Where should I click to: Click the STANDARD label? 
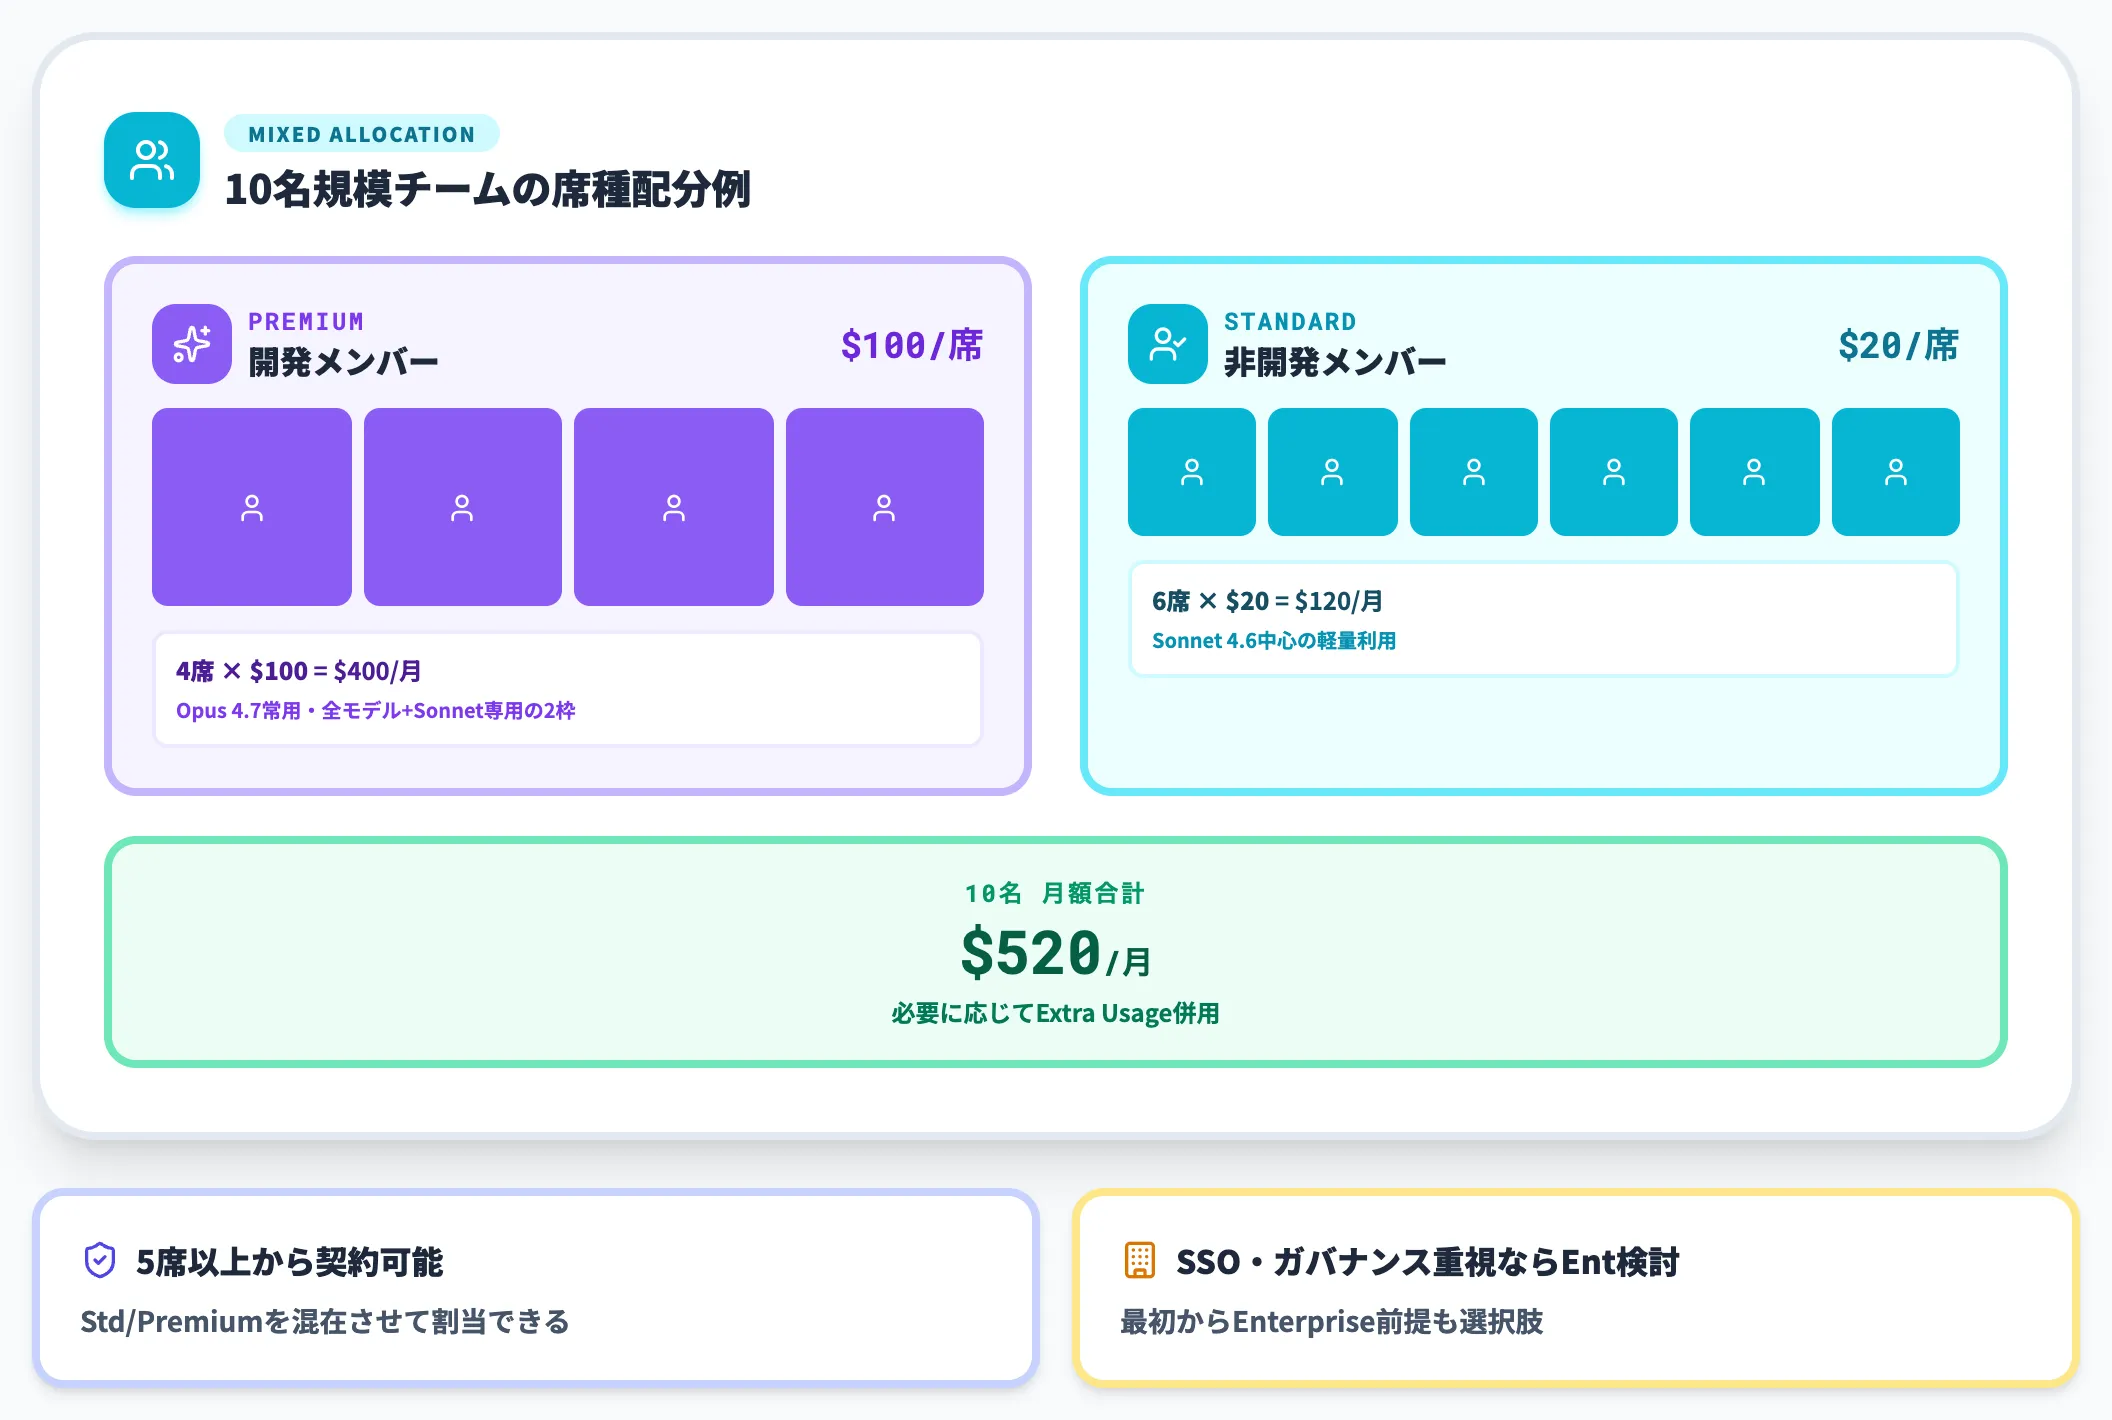click(x=1290, y=321)
